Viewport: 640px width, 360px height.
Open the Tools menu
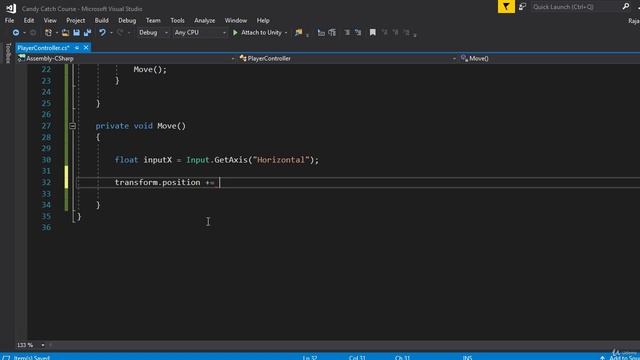coord(178,20)
